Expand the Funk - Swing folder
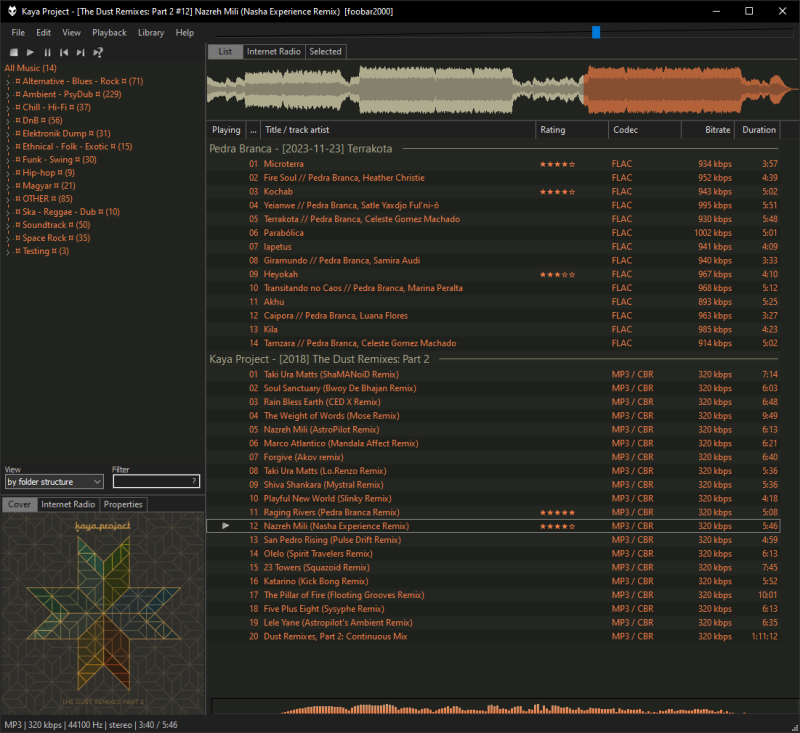 8,160
